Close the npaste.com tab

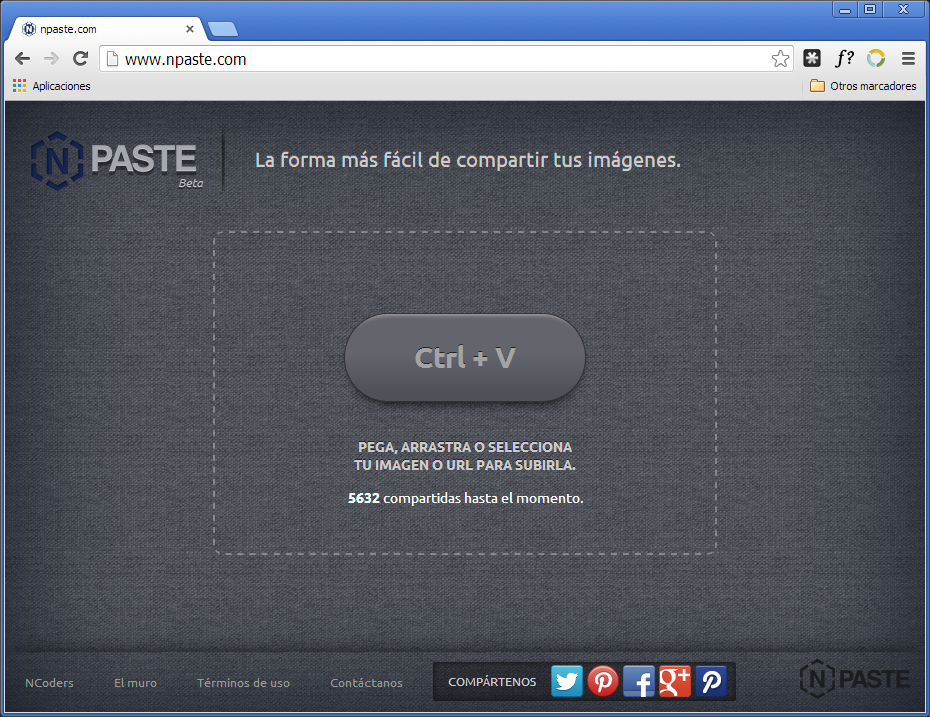190,29
